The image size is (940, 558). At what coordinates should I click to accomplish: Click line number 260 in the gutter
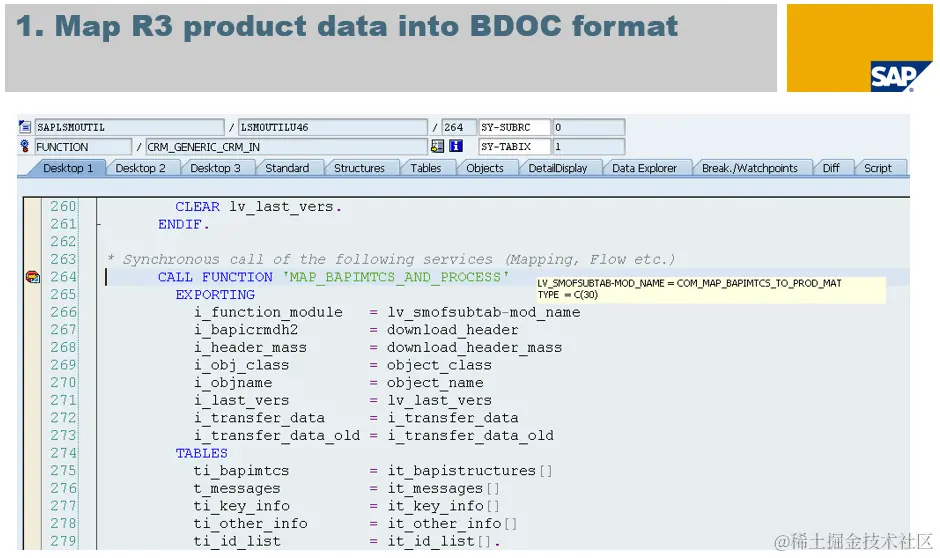[63, 206]
